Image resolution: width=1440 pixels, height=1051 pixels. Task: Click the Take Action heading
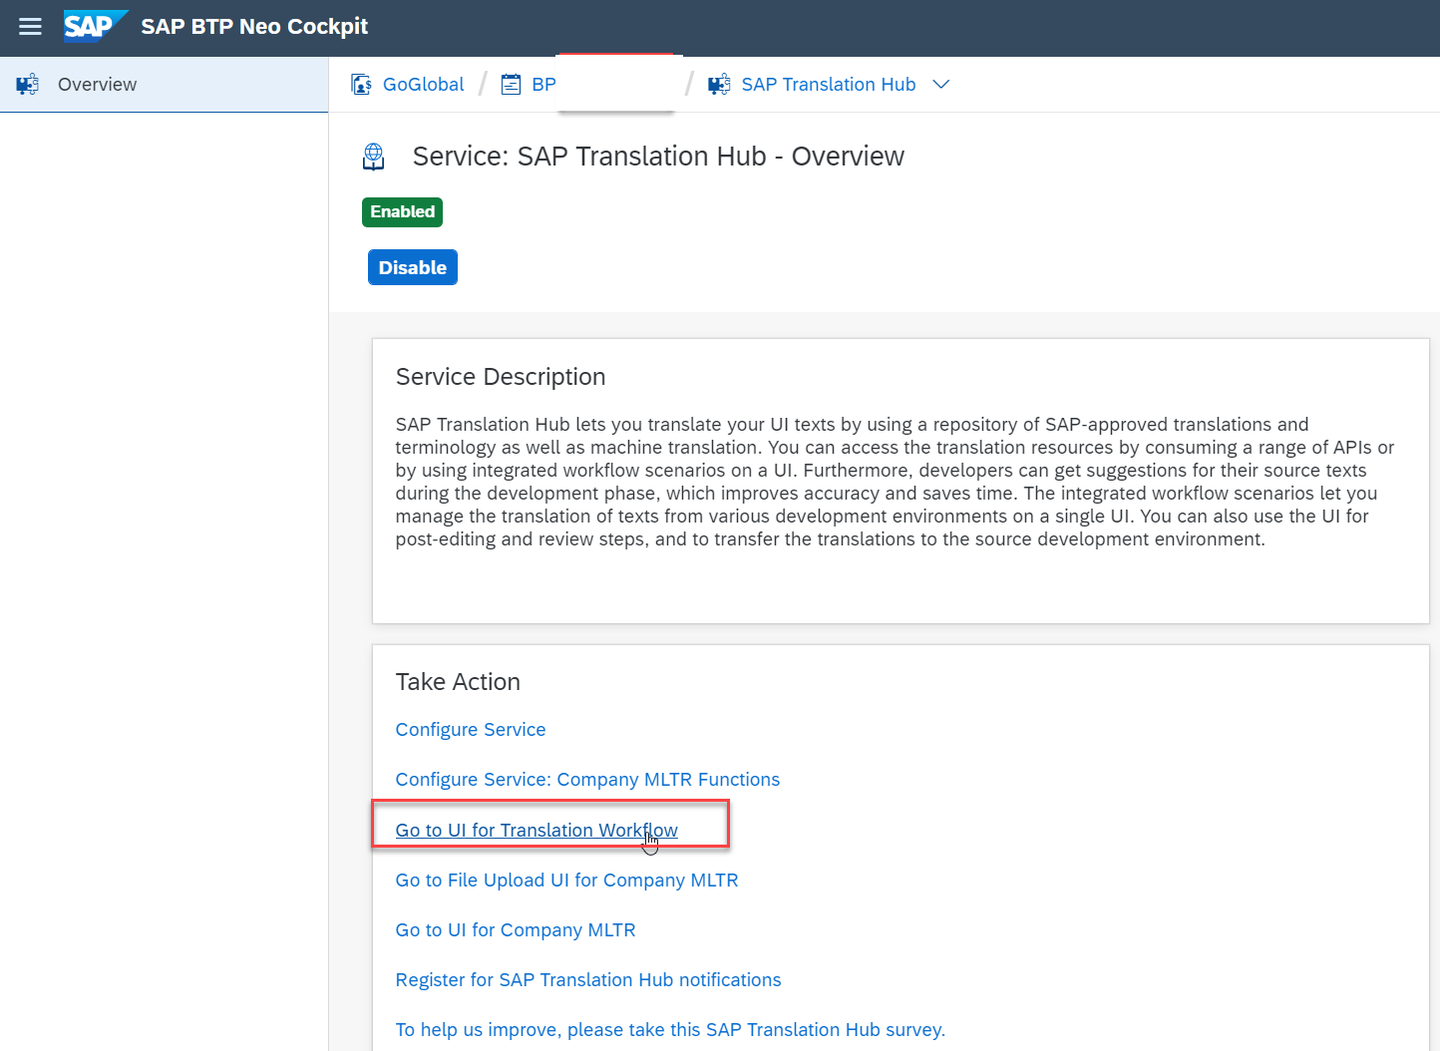tap(458, 682)
